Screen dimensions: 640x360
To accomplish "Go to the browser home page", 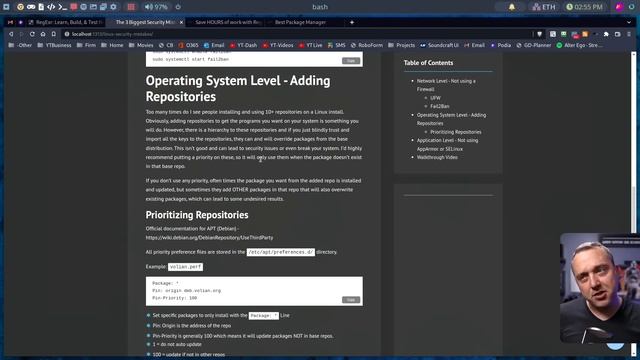I will pyautogui.click(x=43, y=34).
